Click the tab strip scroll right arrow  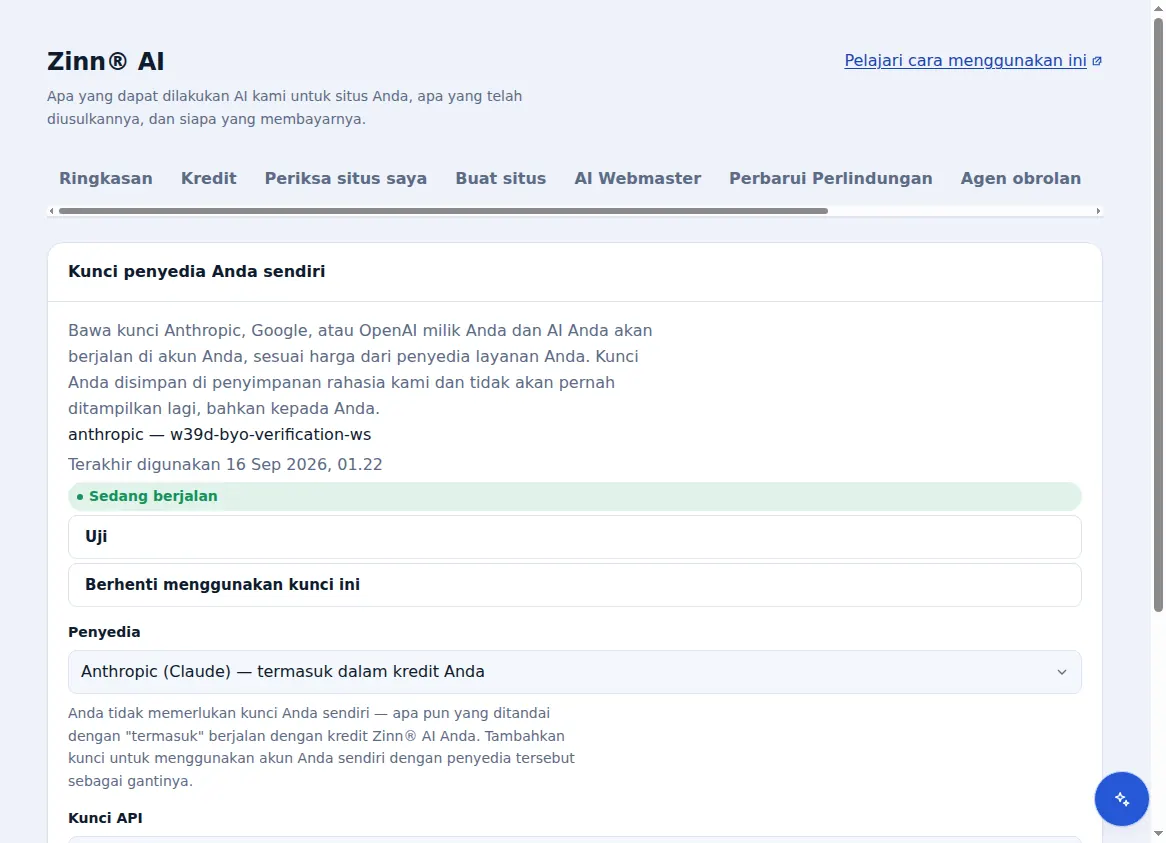point(1098,211)
